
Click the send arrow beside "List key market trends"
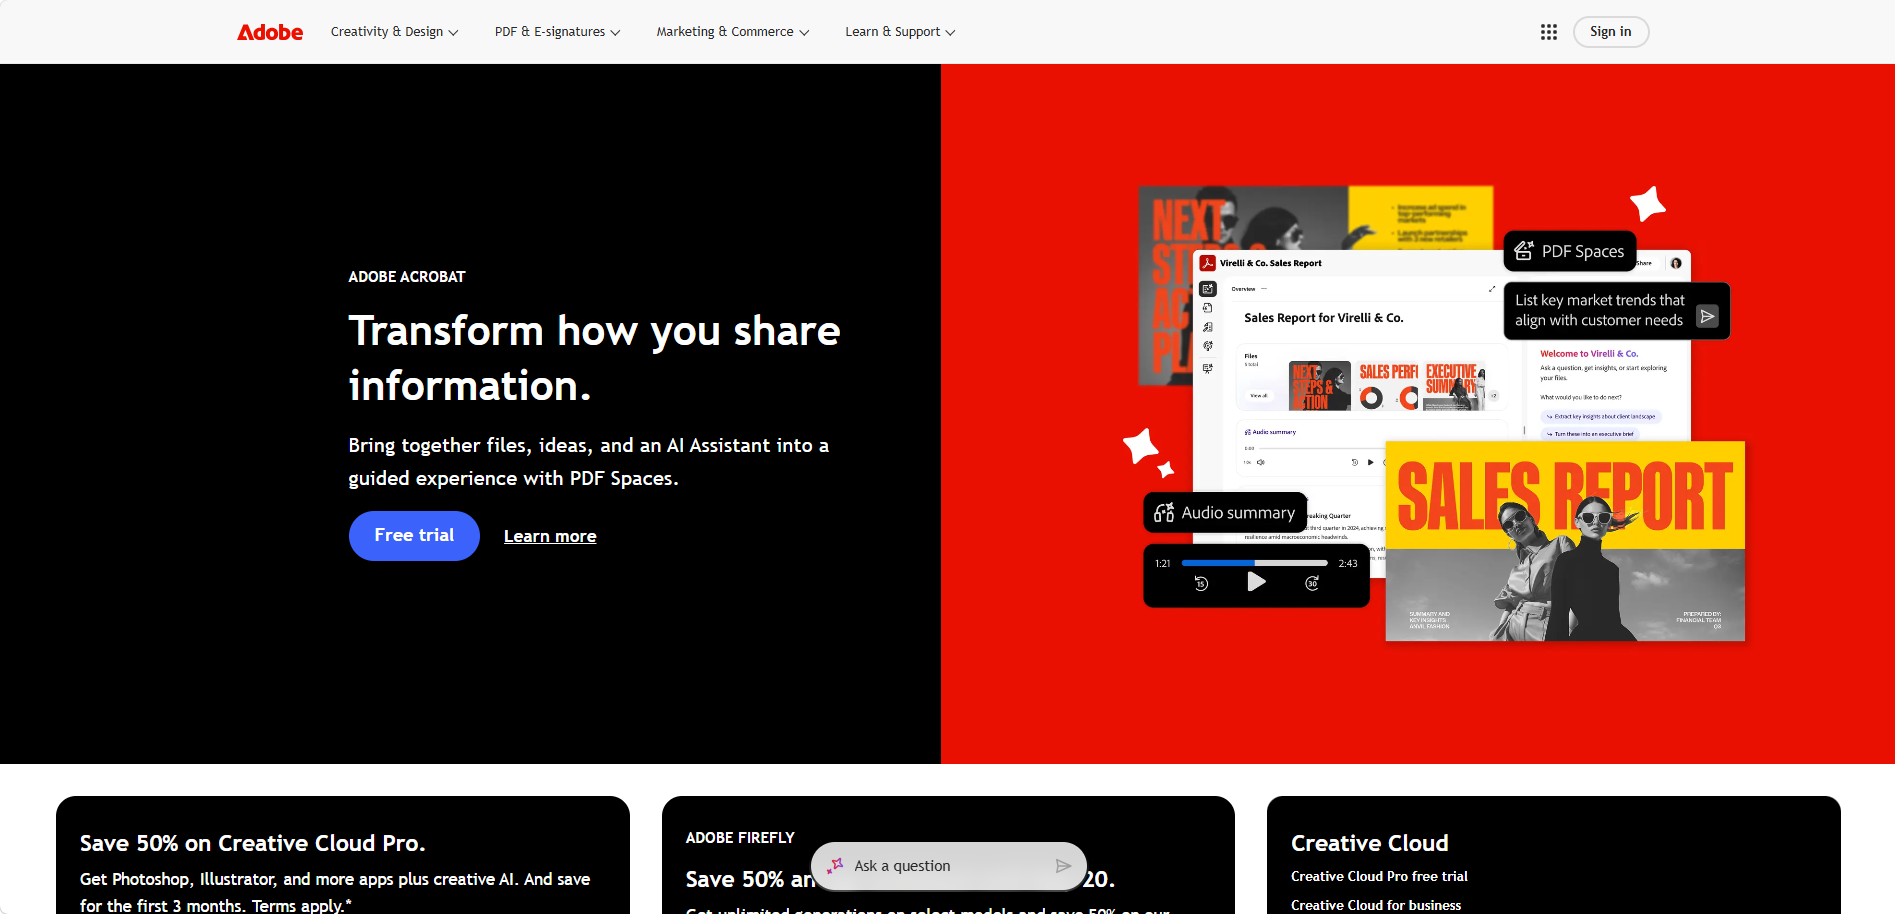(x=1707, y=316)
